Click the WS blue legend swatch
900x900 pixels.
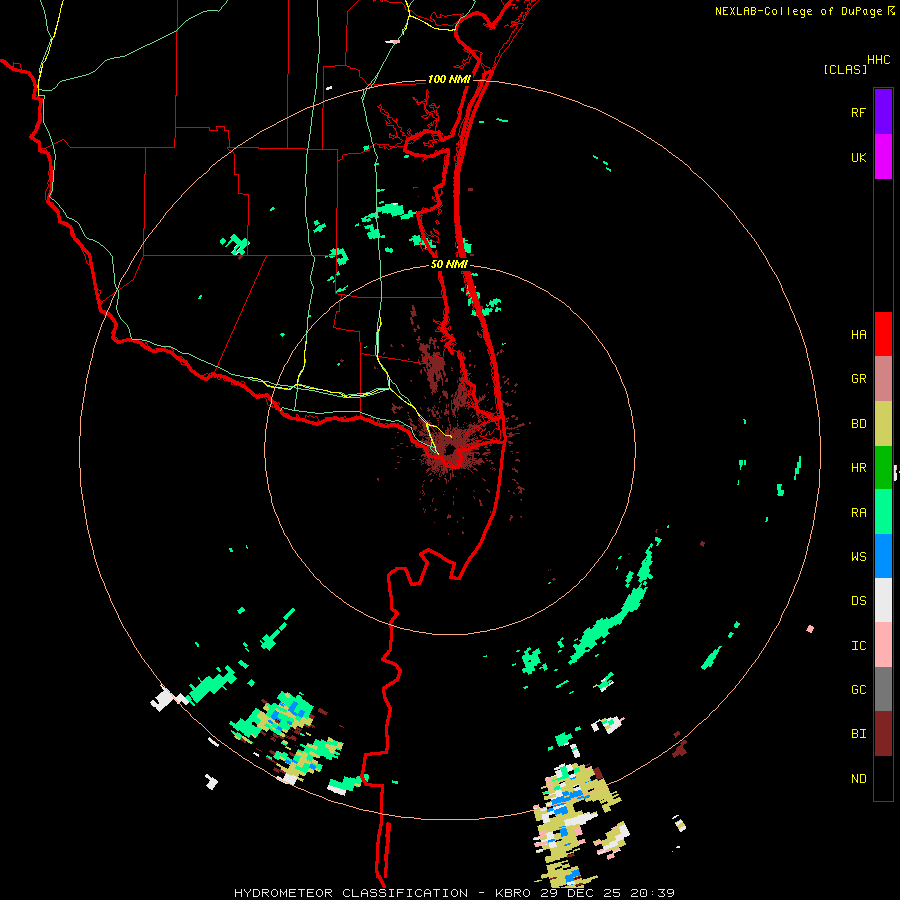pyautogui.click(x=883, y=556)
